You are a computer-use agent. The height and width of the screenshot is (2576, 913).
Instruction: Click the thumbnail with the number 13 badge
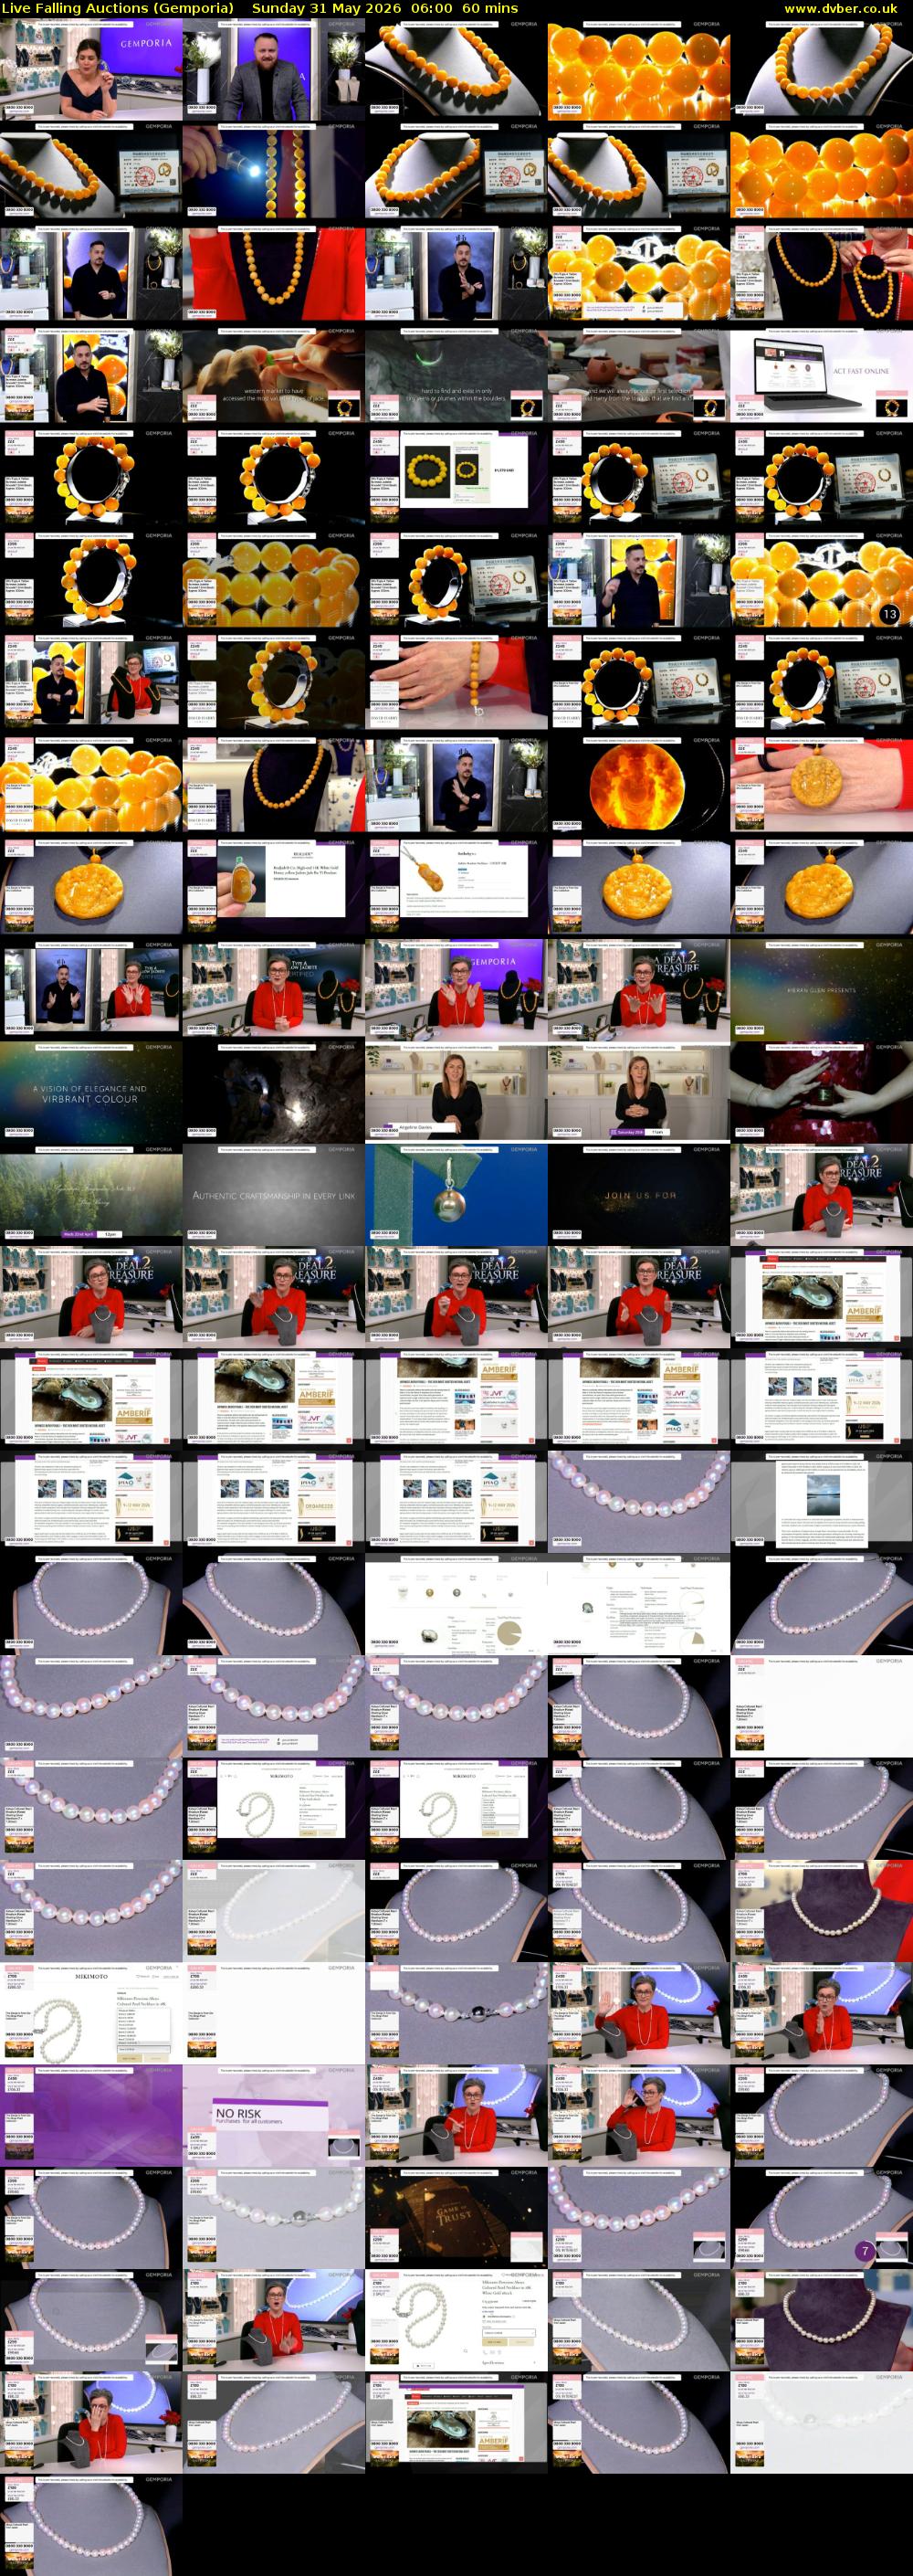821,581
